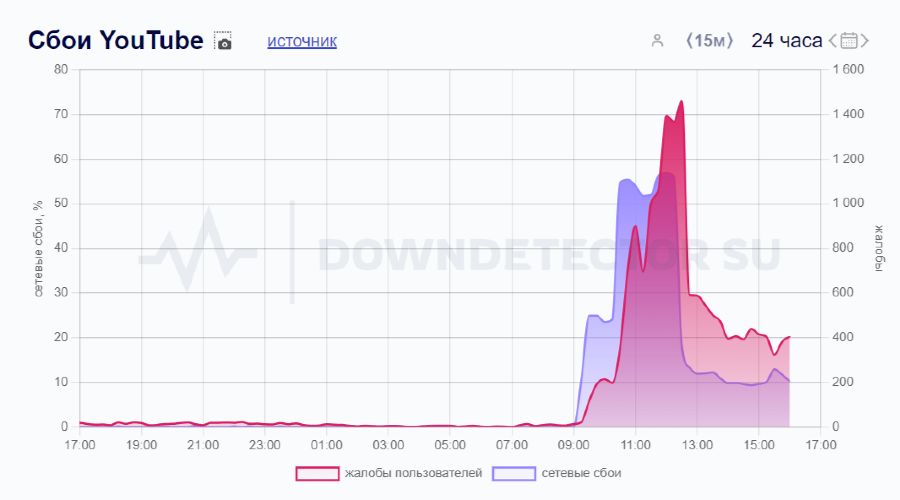
Task: Open the calendar date picker icon
Action: coord(849,41)
